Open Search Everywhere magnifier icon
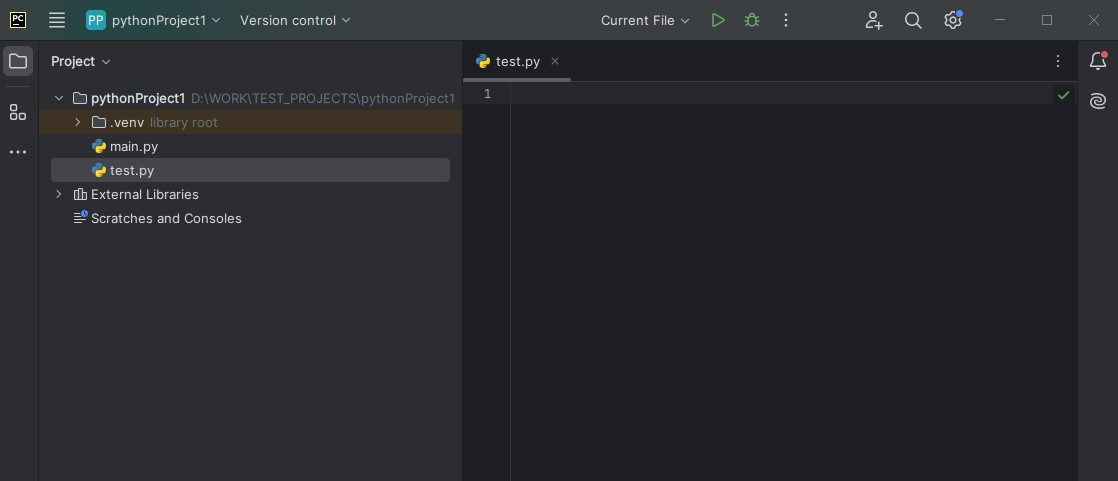This screenshot has width=1118, height=481. point(913,20)
